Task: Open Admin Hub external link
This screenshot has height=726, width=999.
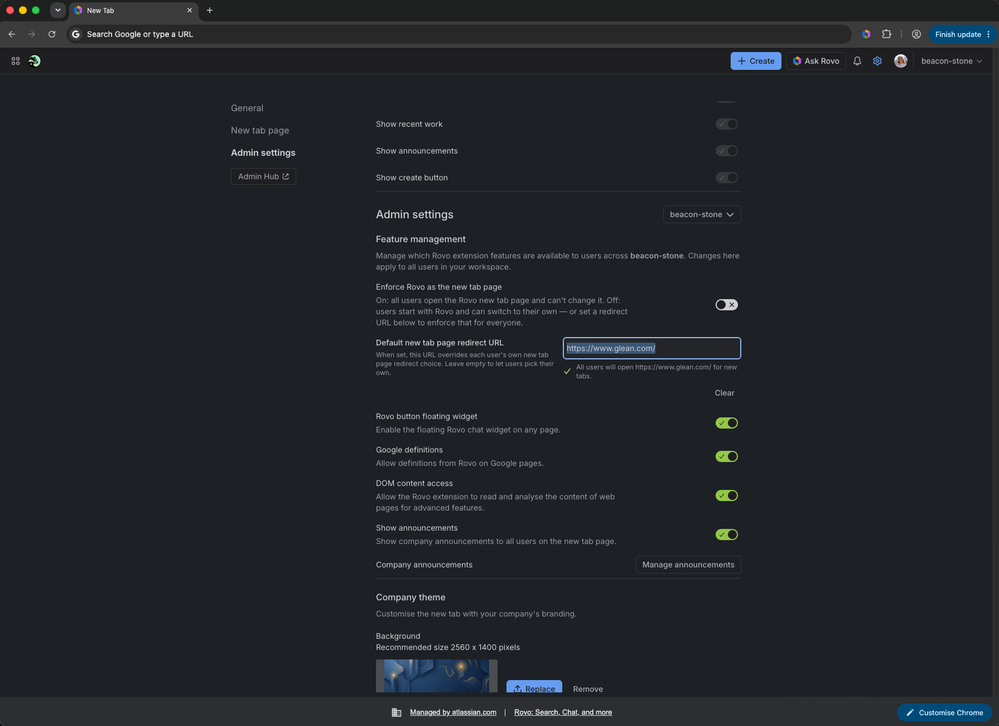Action: pyautogui.click(x=263, y=176)
